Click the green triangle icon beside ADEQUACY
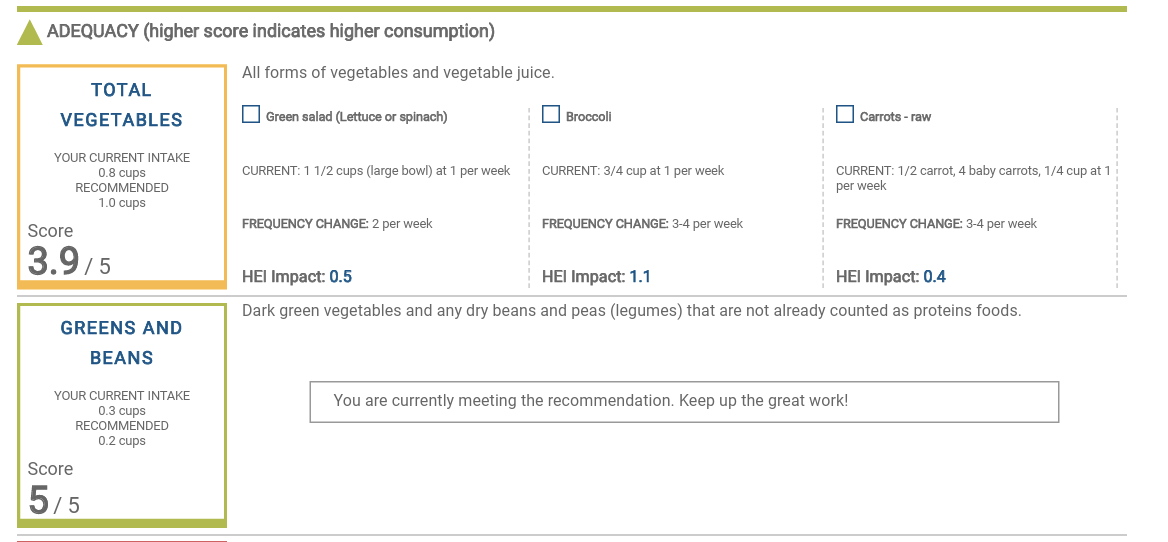Viewport: 1168px width, 542px height. click(x=29, y=33)
